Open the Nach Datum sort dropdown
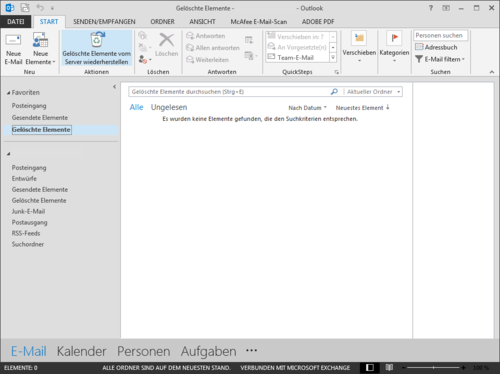 [308, 108]
